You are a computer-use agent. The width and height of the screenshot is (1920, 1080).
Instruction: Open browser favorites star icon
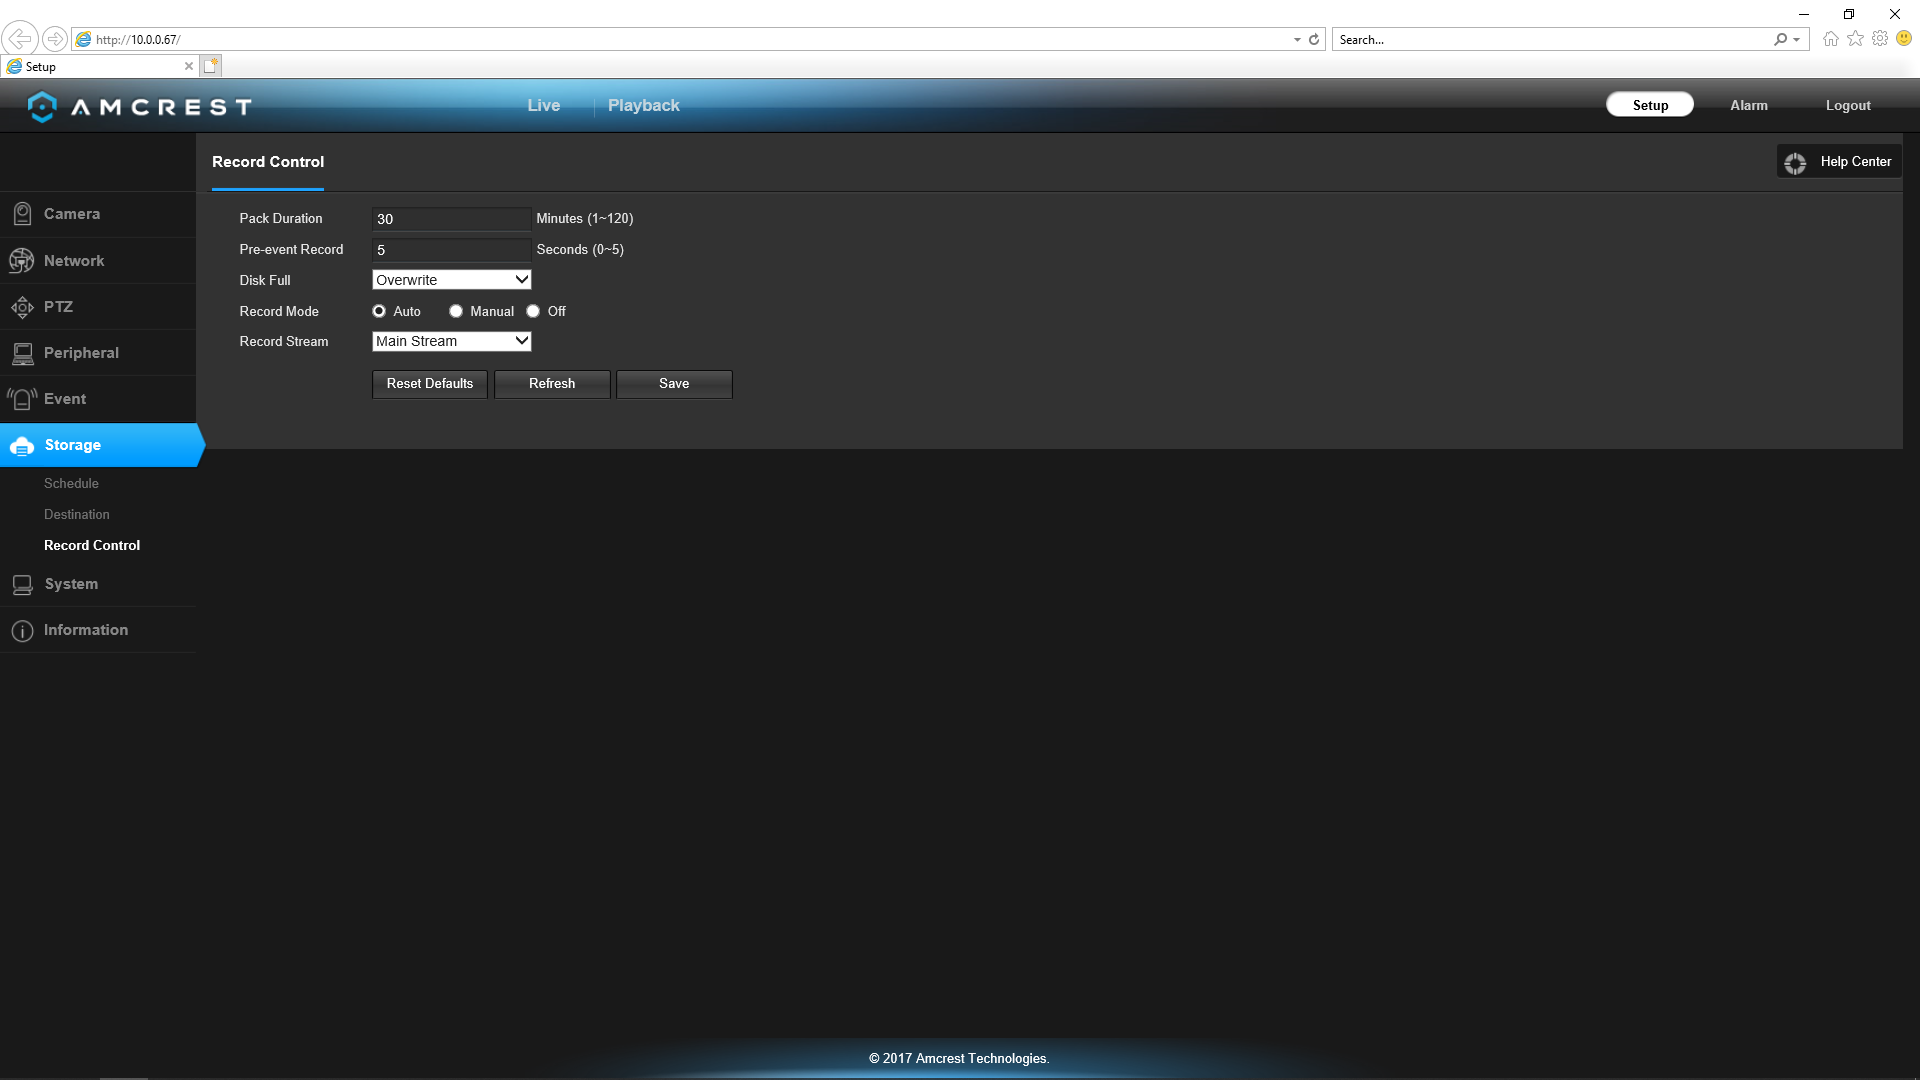point(1855,39)
